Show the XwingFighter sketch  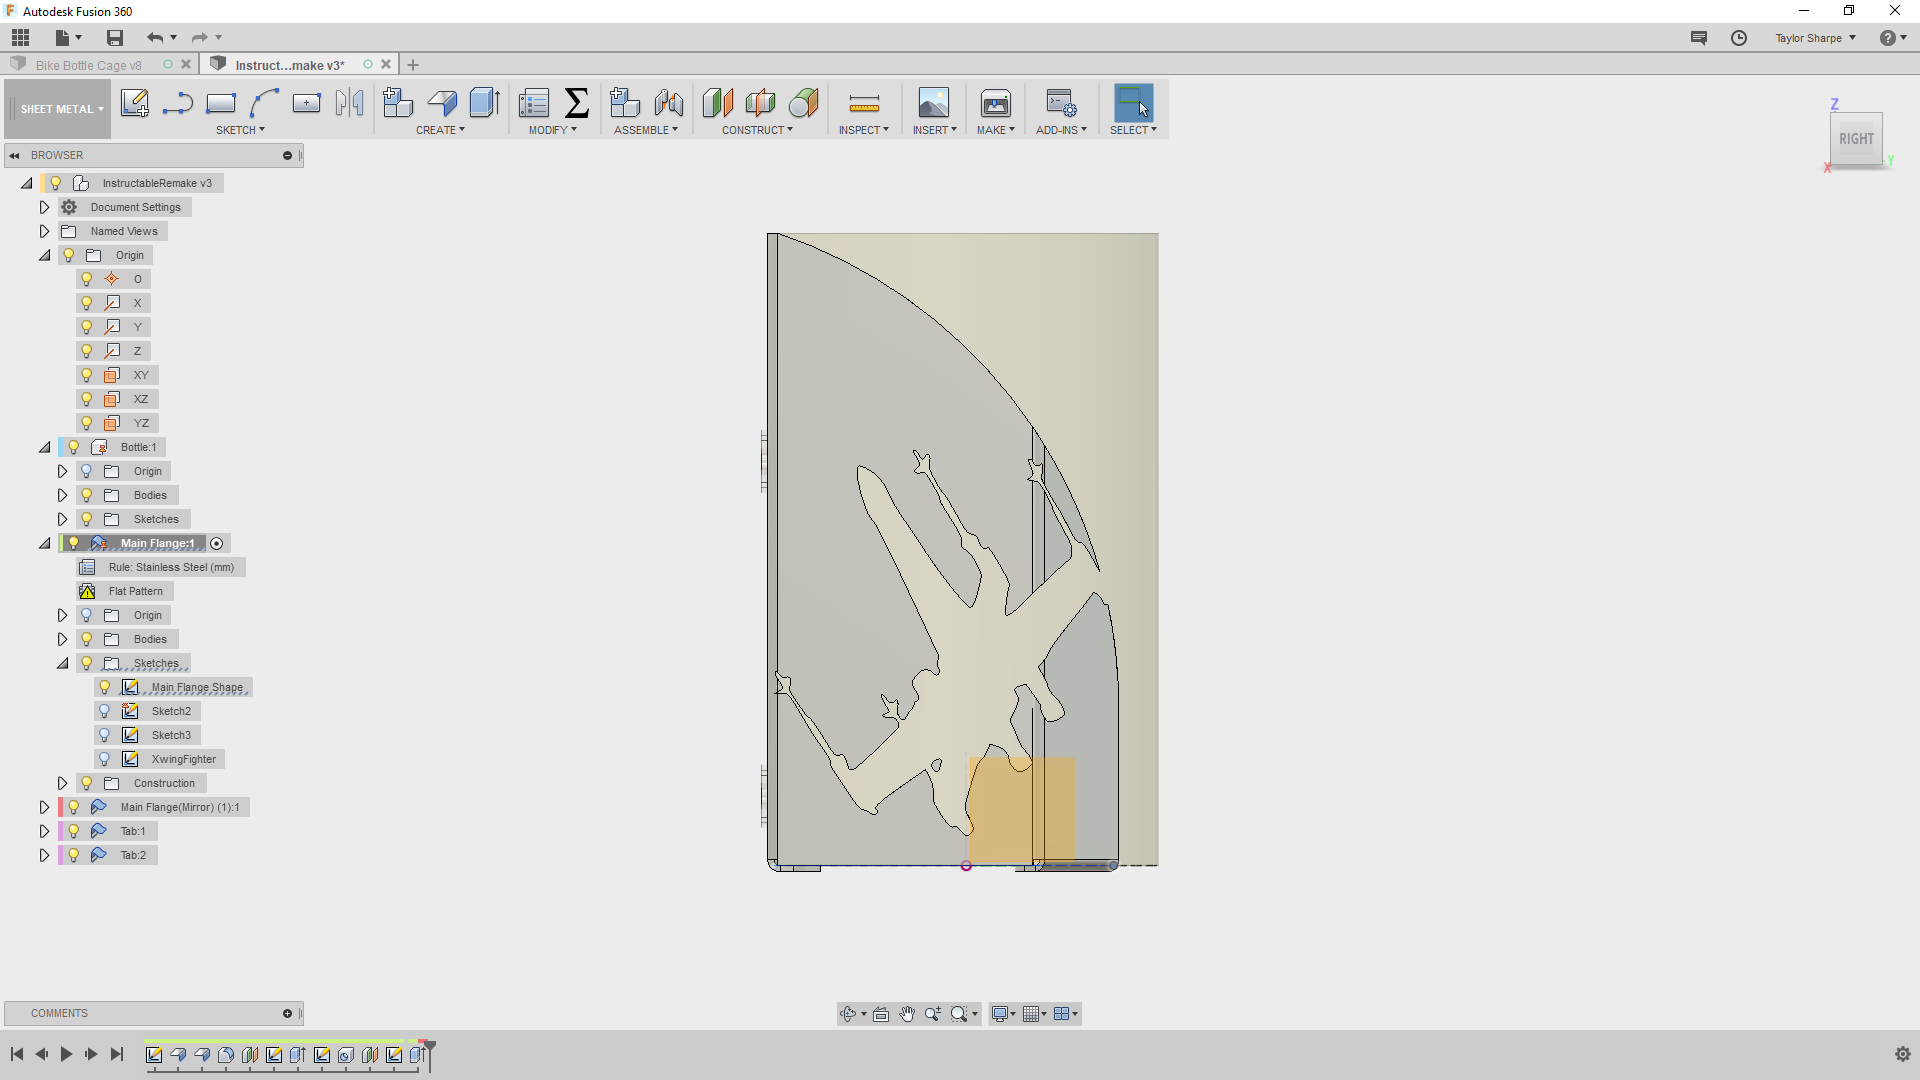pyautogui.click(x=105, y=759)
